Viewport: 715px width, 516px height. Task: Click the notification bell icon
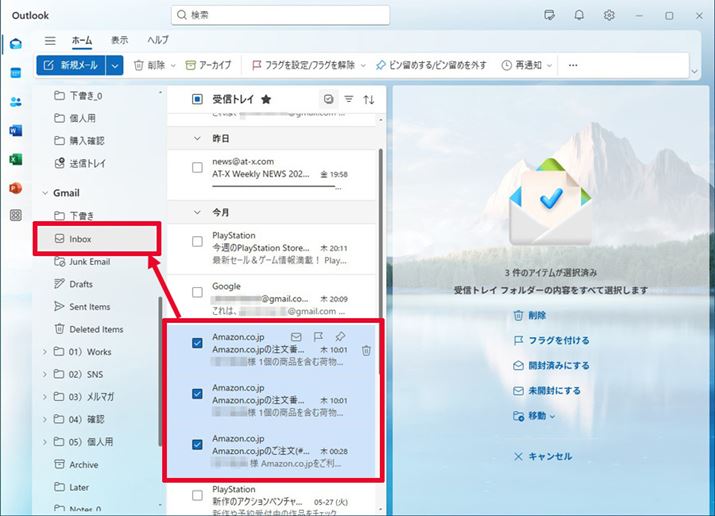click(579, 15)
